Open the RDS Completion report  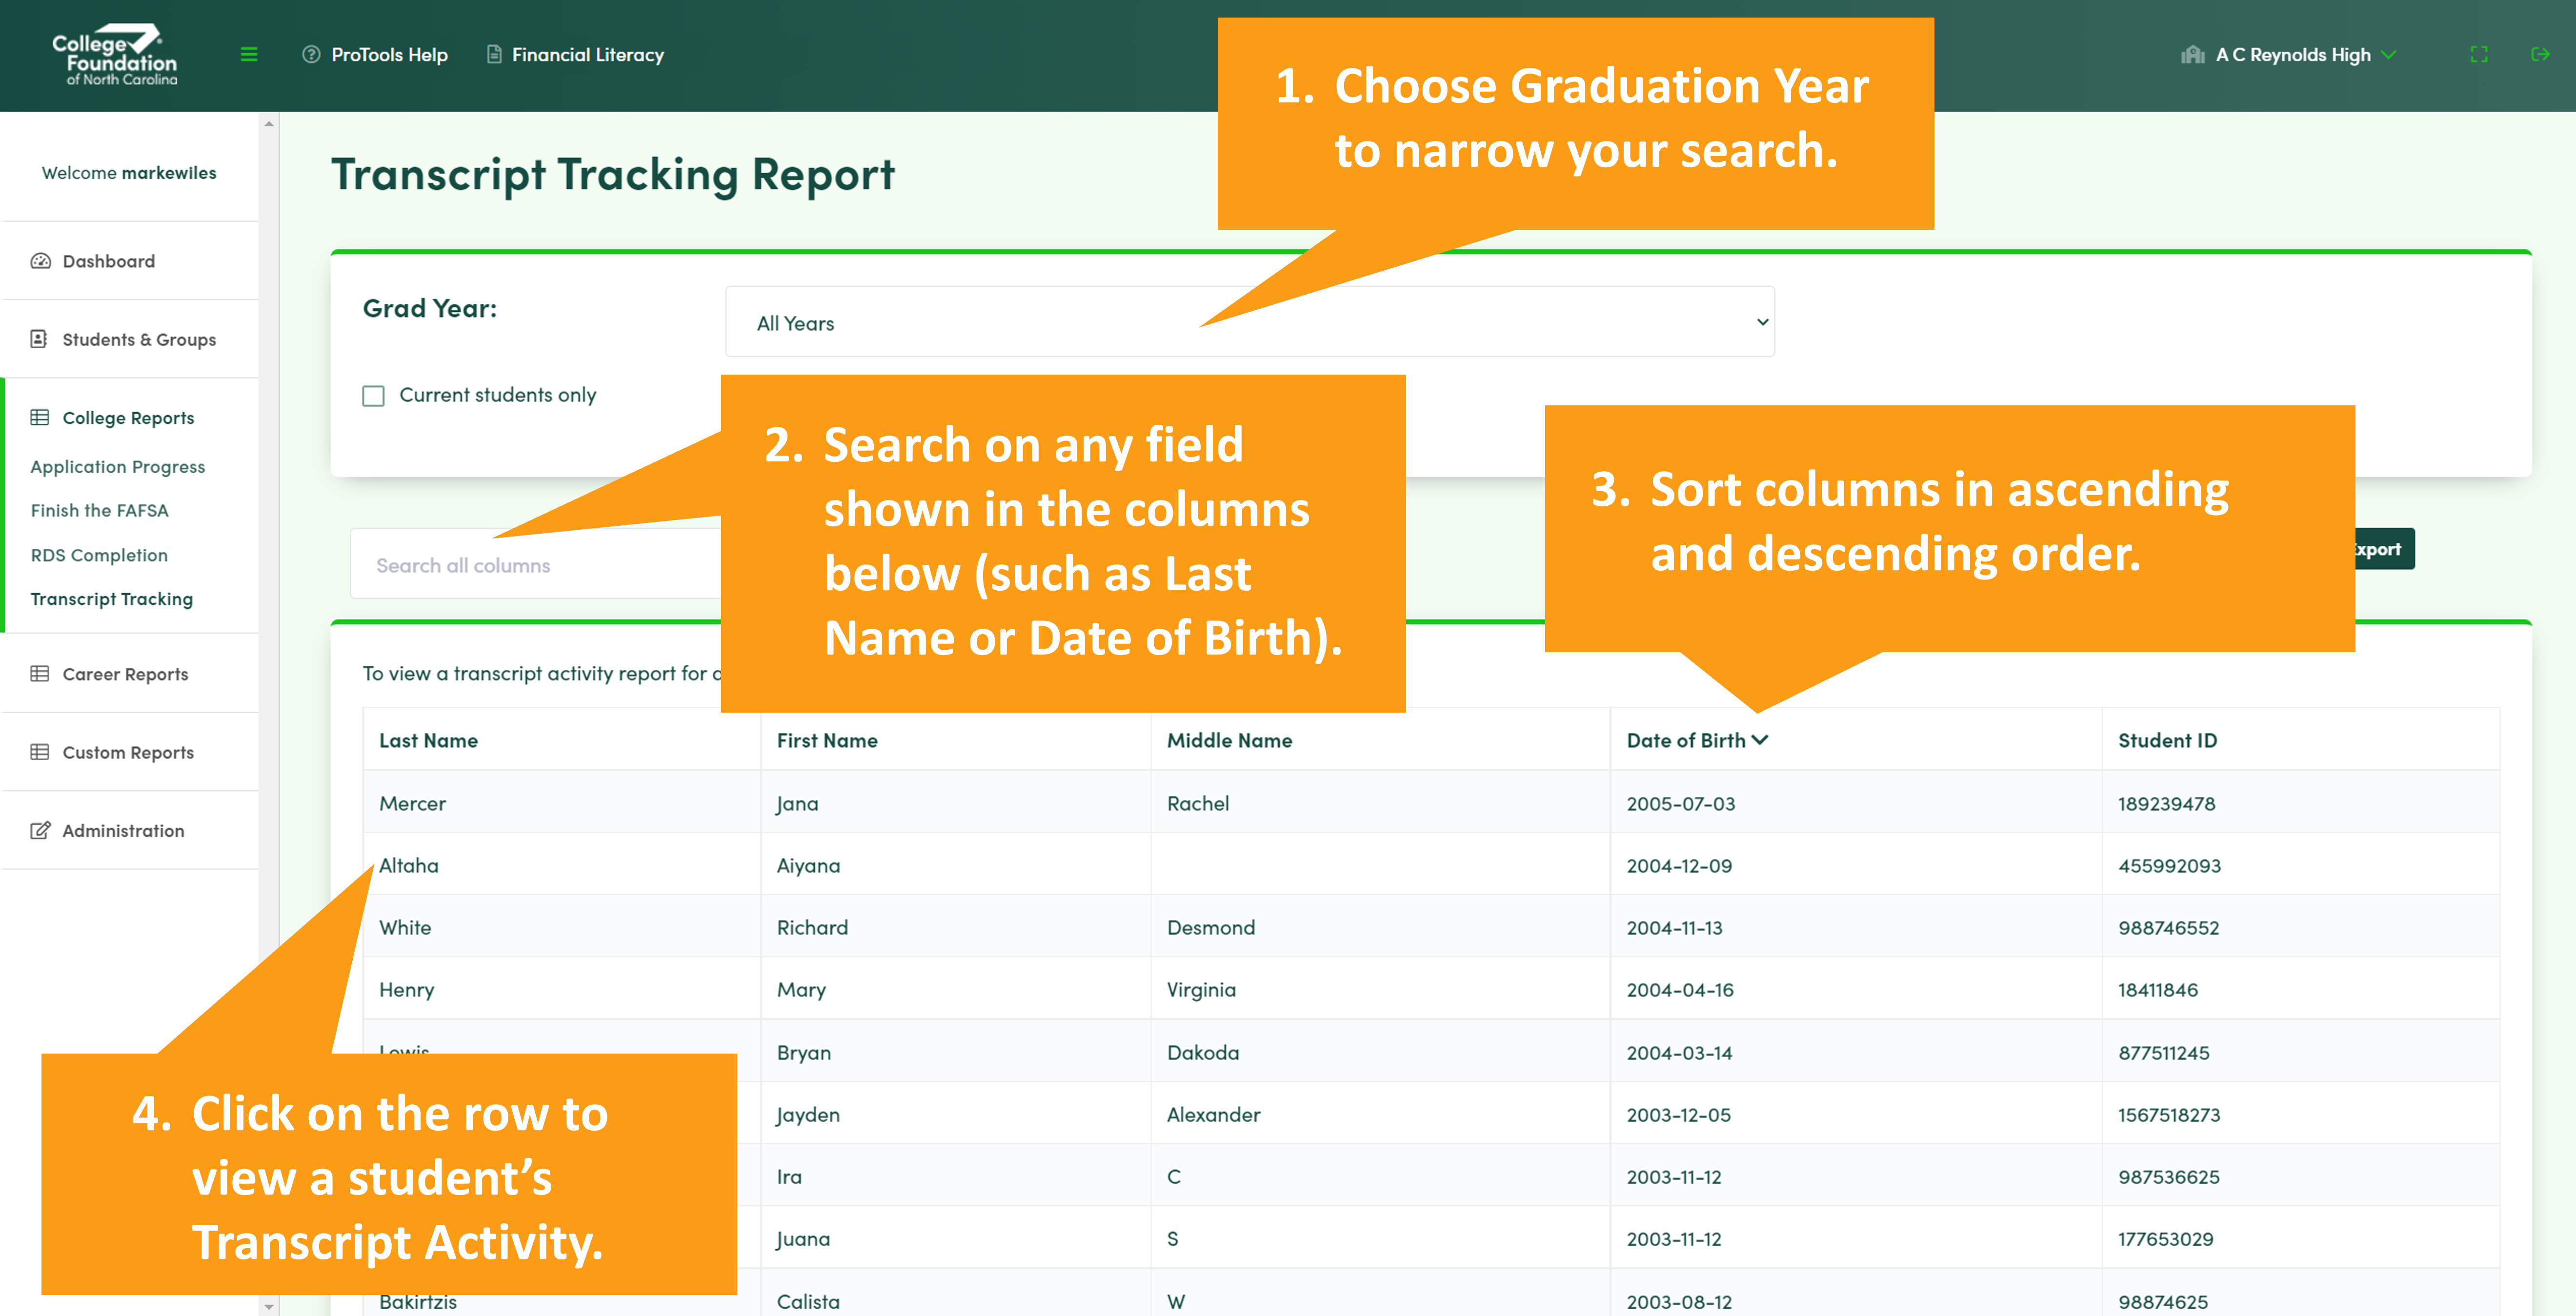[99, 555]
